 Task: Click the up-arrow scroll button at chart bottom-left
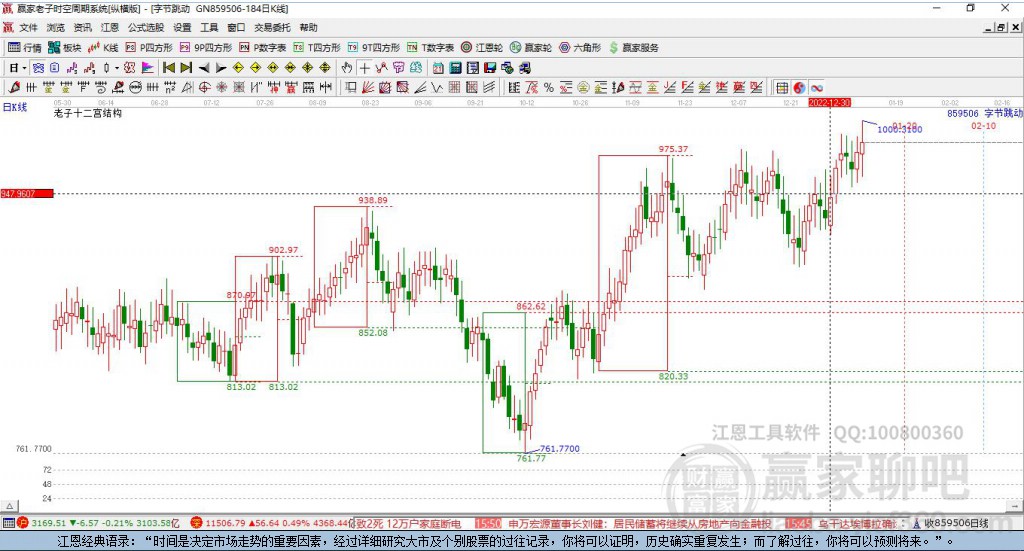click(9, 507)
